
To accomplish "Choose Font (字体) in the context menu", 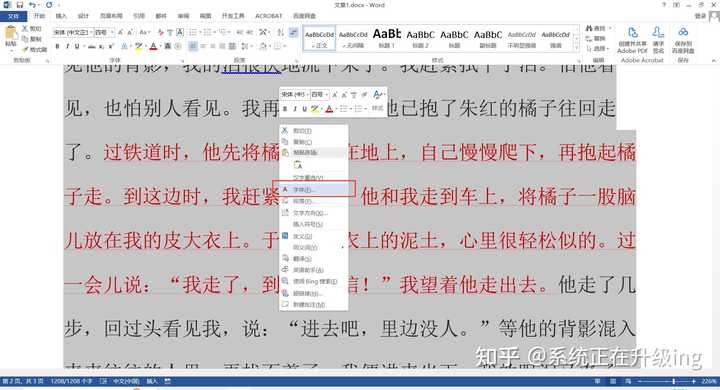I will (314, 189).
